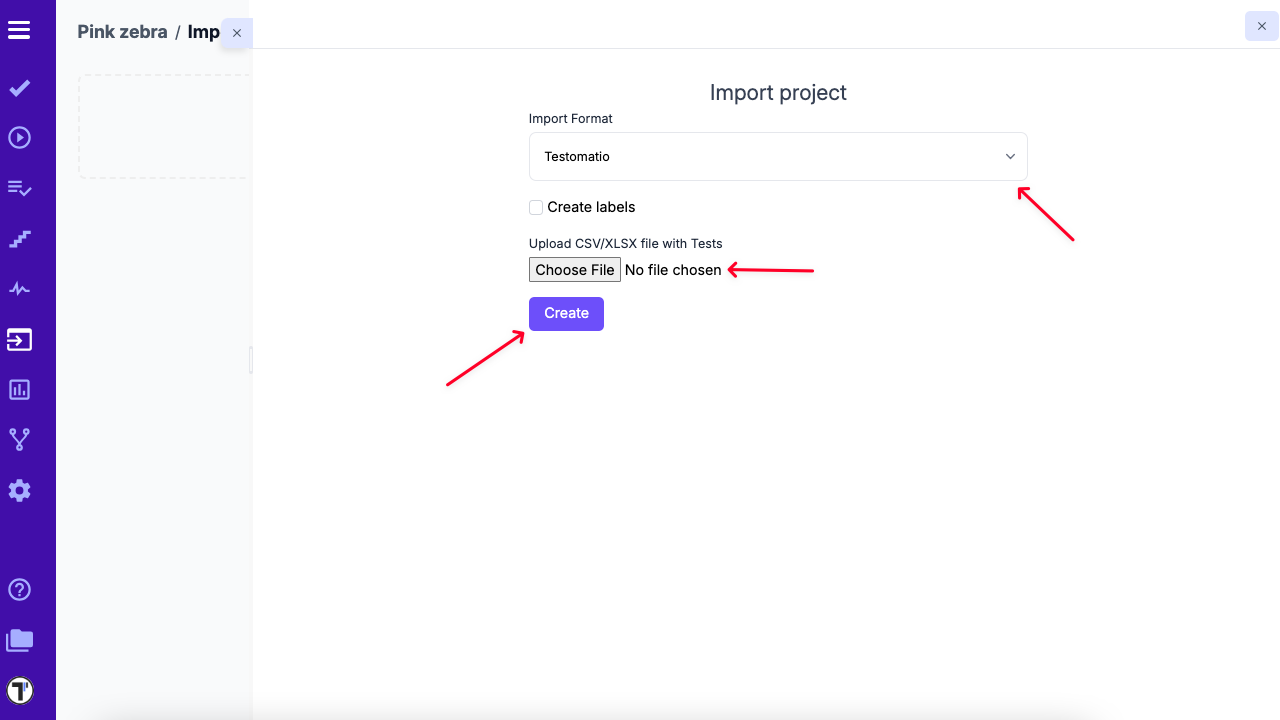The width and height of the screenshot is (1280, 720).
Task: Open Settings via the gear icon
Action: click(x=19, y=490)
